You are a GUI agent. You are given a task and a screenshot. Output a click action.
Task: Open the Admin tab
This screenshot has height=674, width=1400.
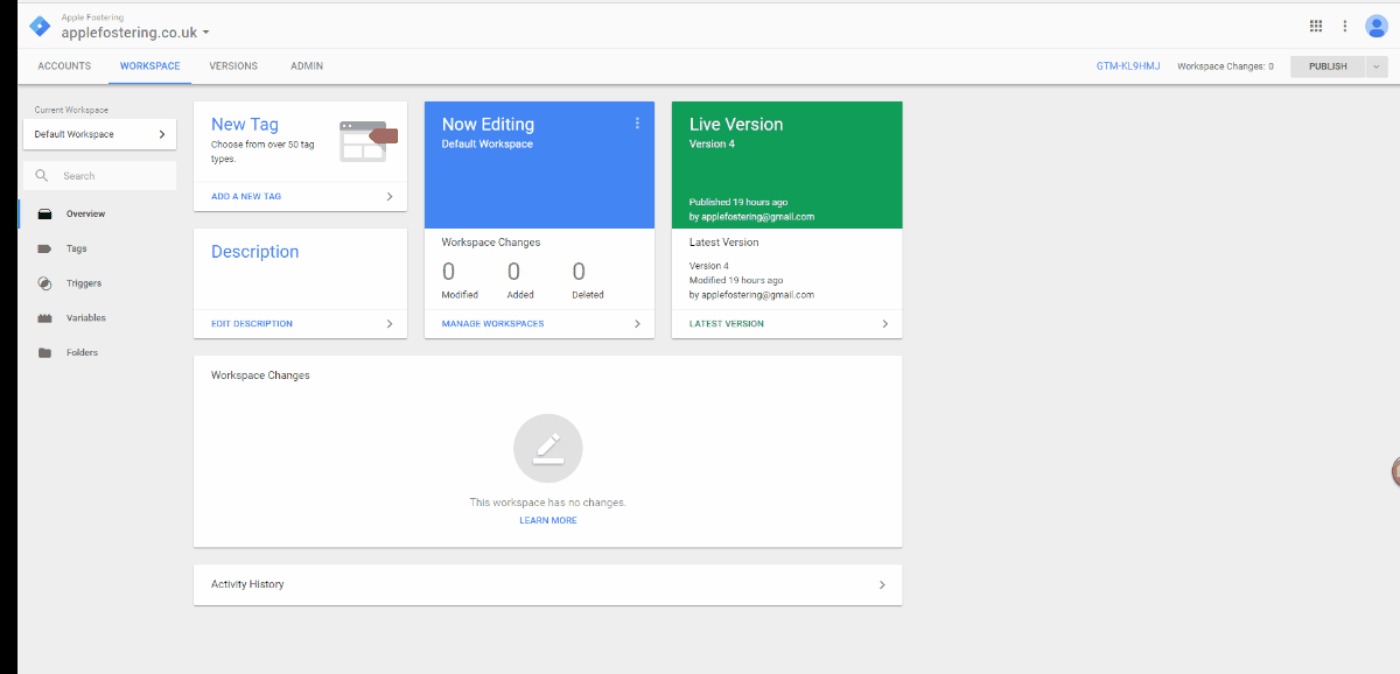307,66
